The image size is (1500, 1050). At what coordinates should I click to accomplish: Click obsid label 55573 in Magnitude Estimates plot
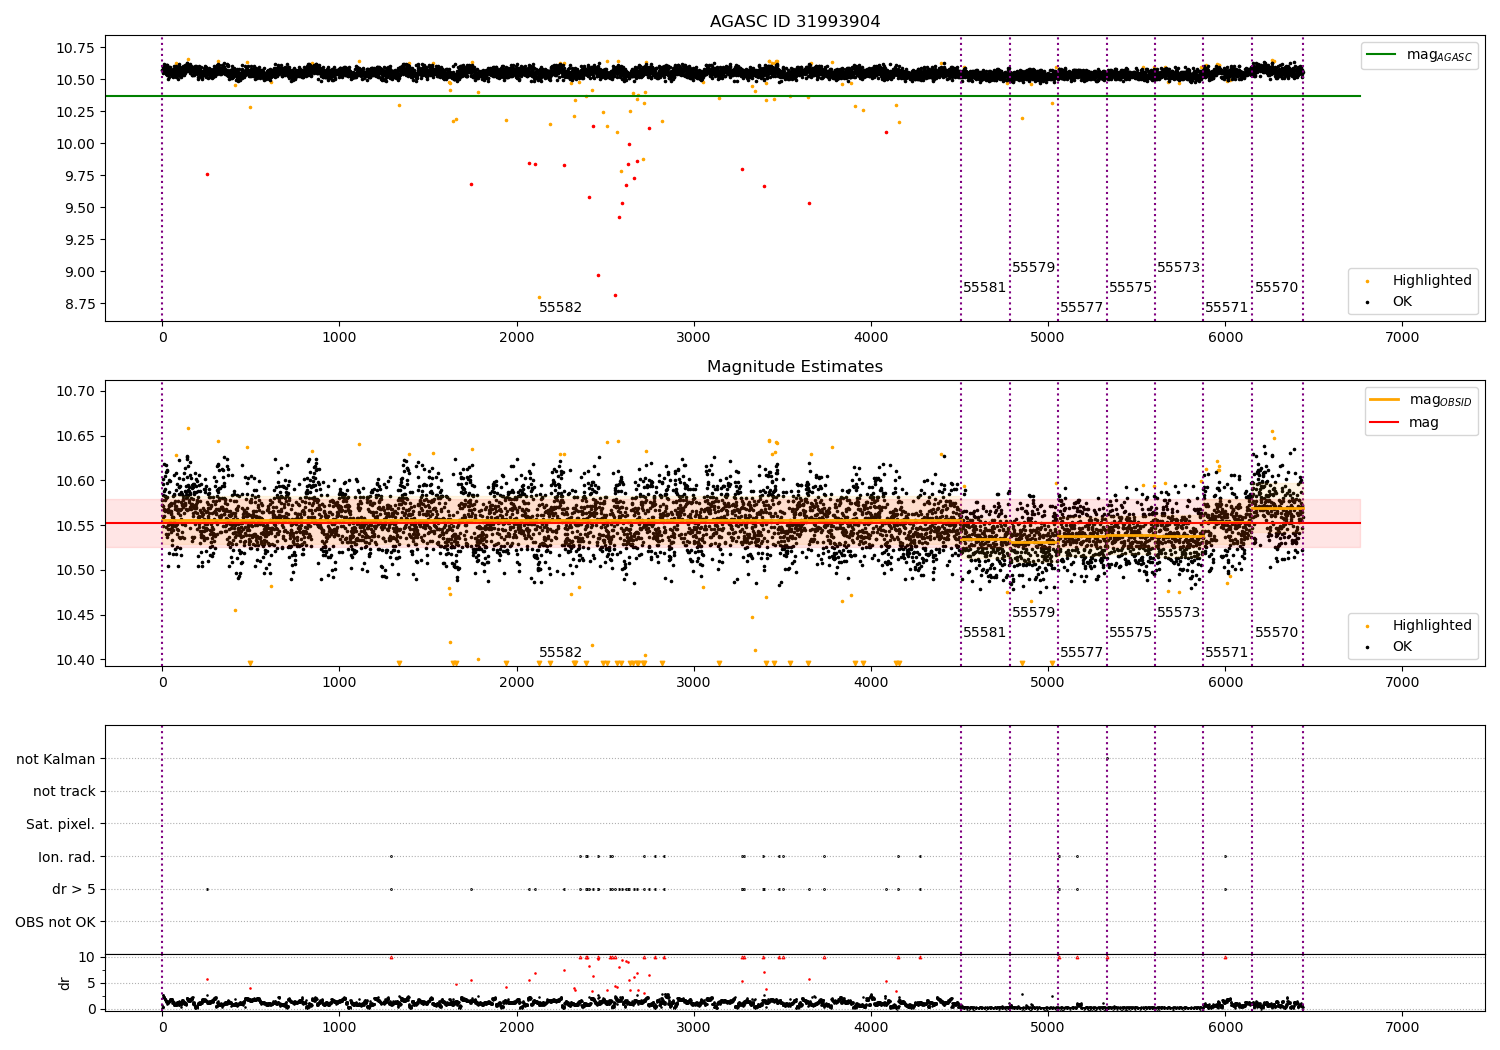pos(1179,612)
